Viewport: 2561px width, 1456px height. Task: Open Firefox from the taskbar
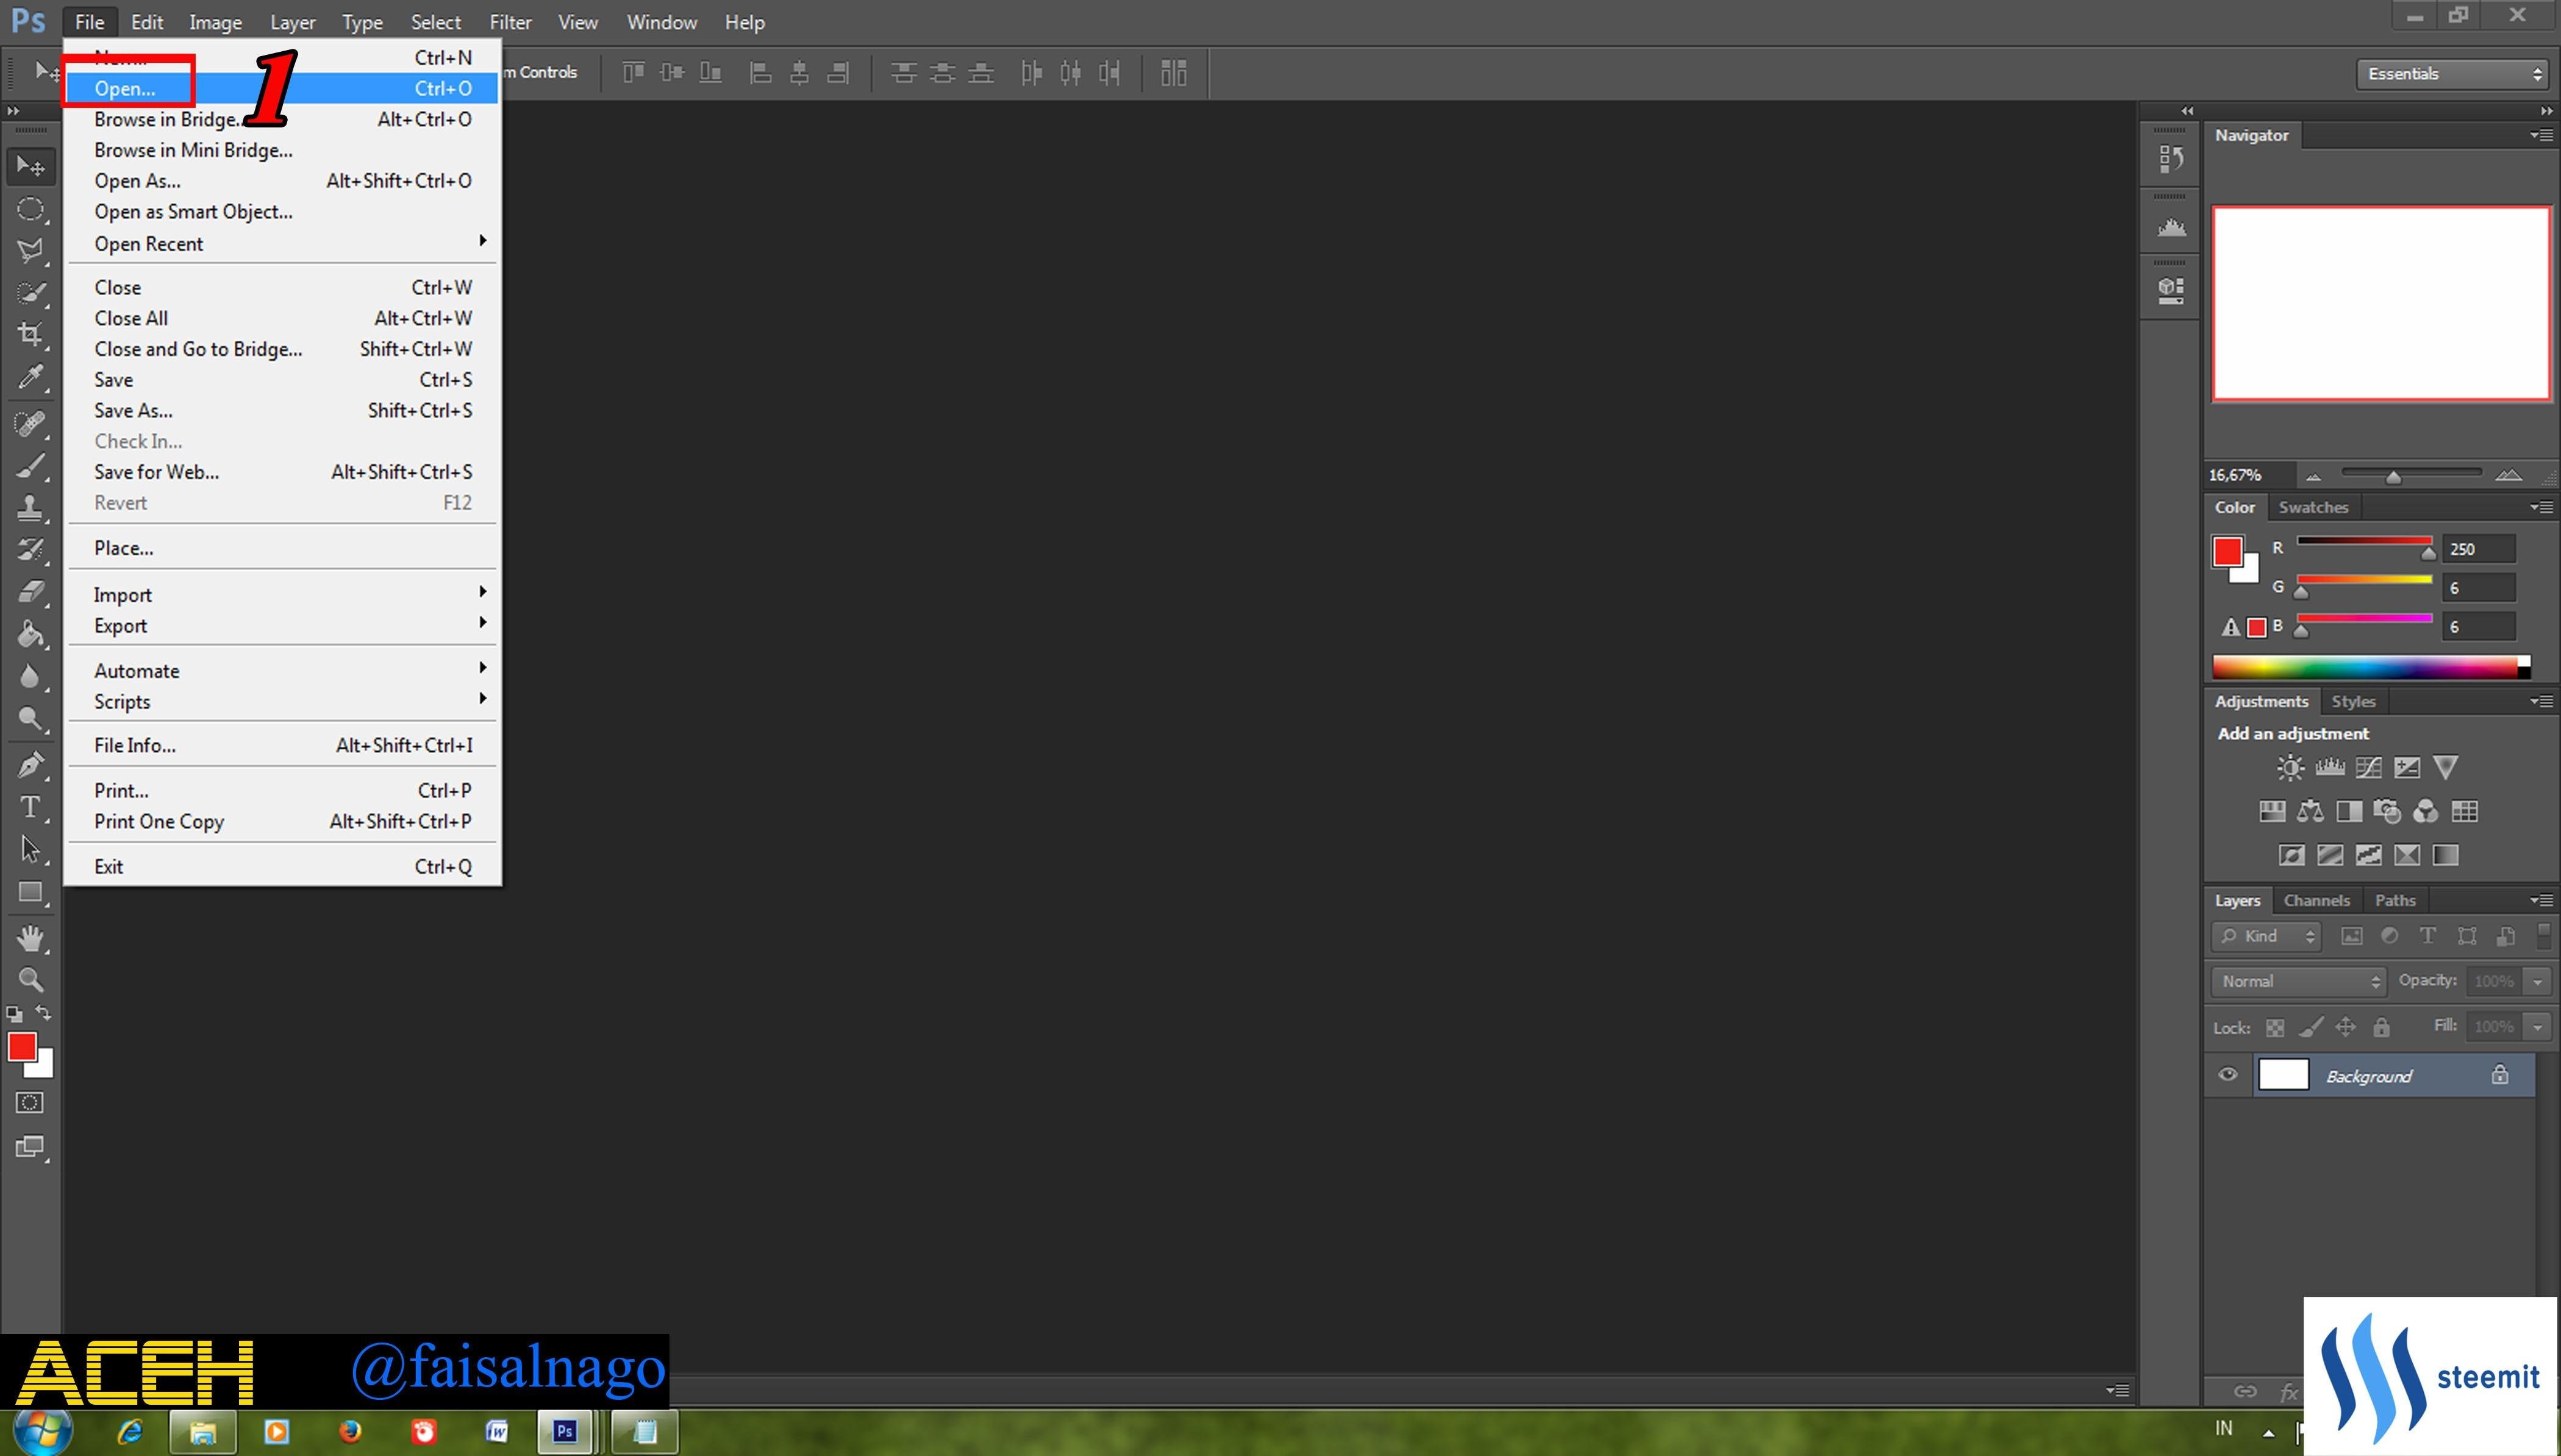[x=349, y=1431]
